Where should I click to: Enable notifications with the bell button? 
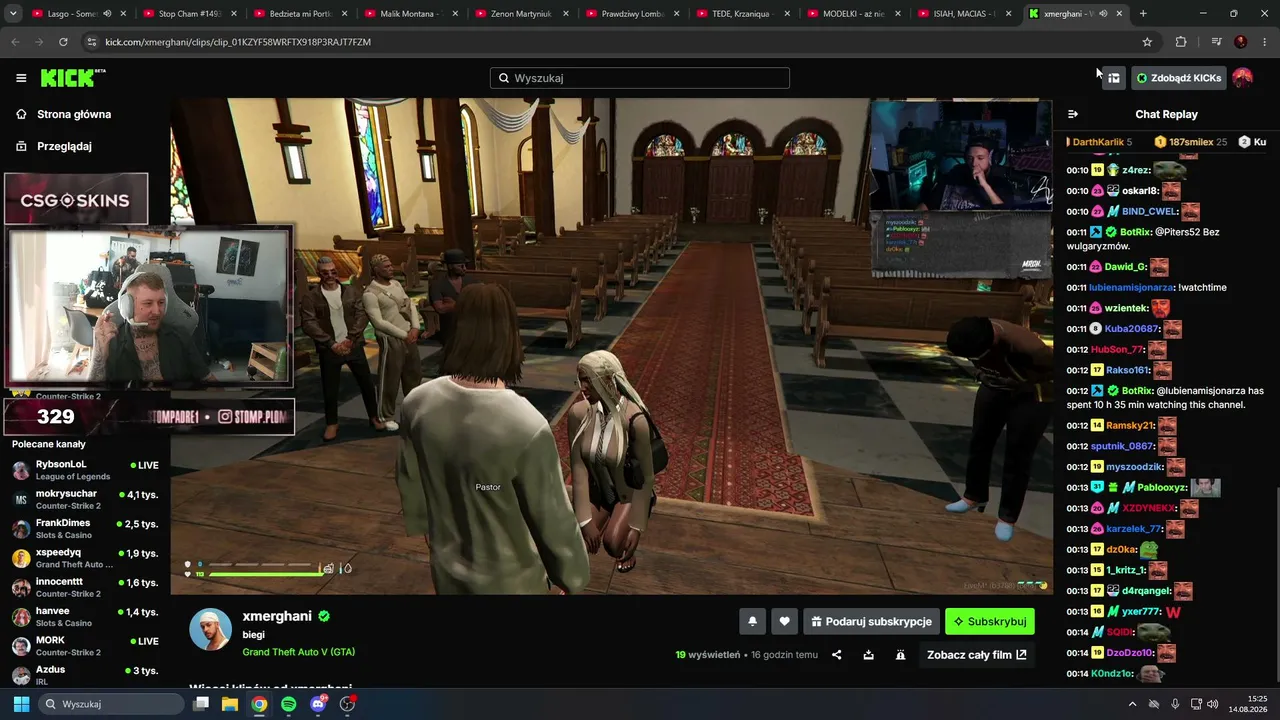click(x=753, y=621)
